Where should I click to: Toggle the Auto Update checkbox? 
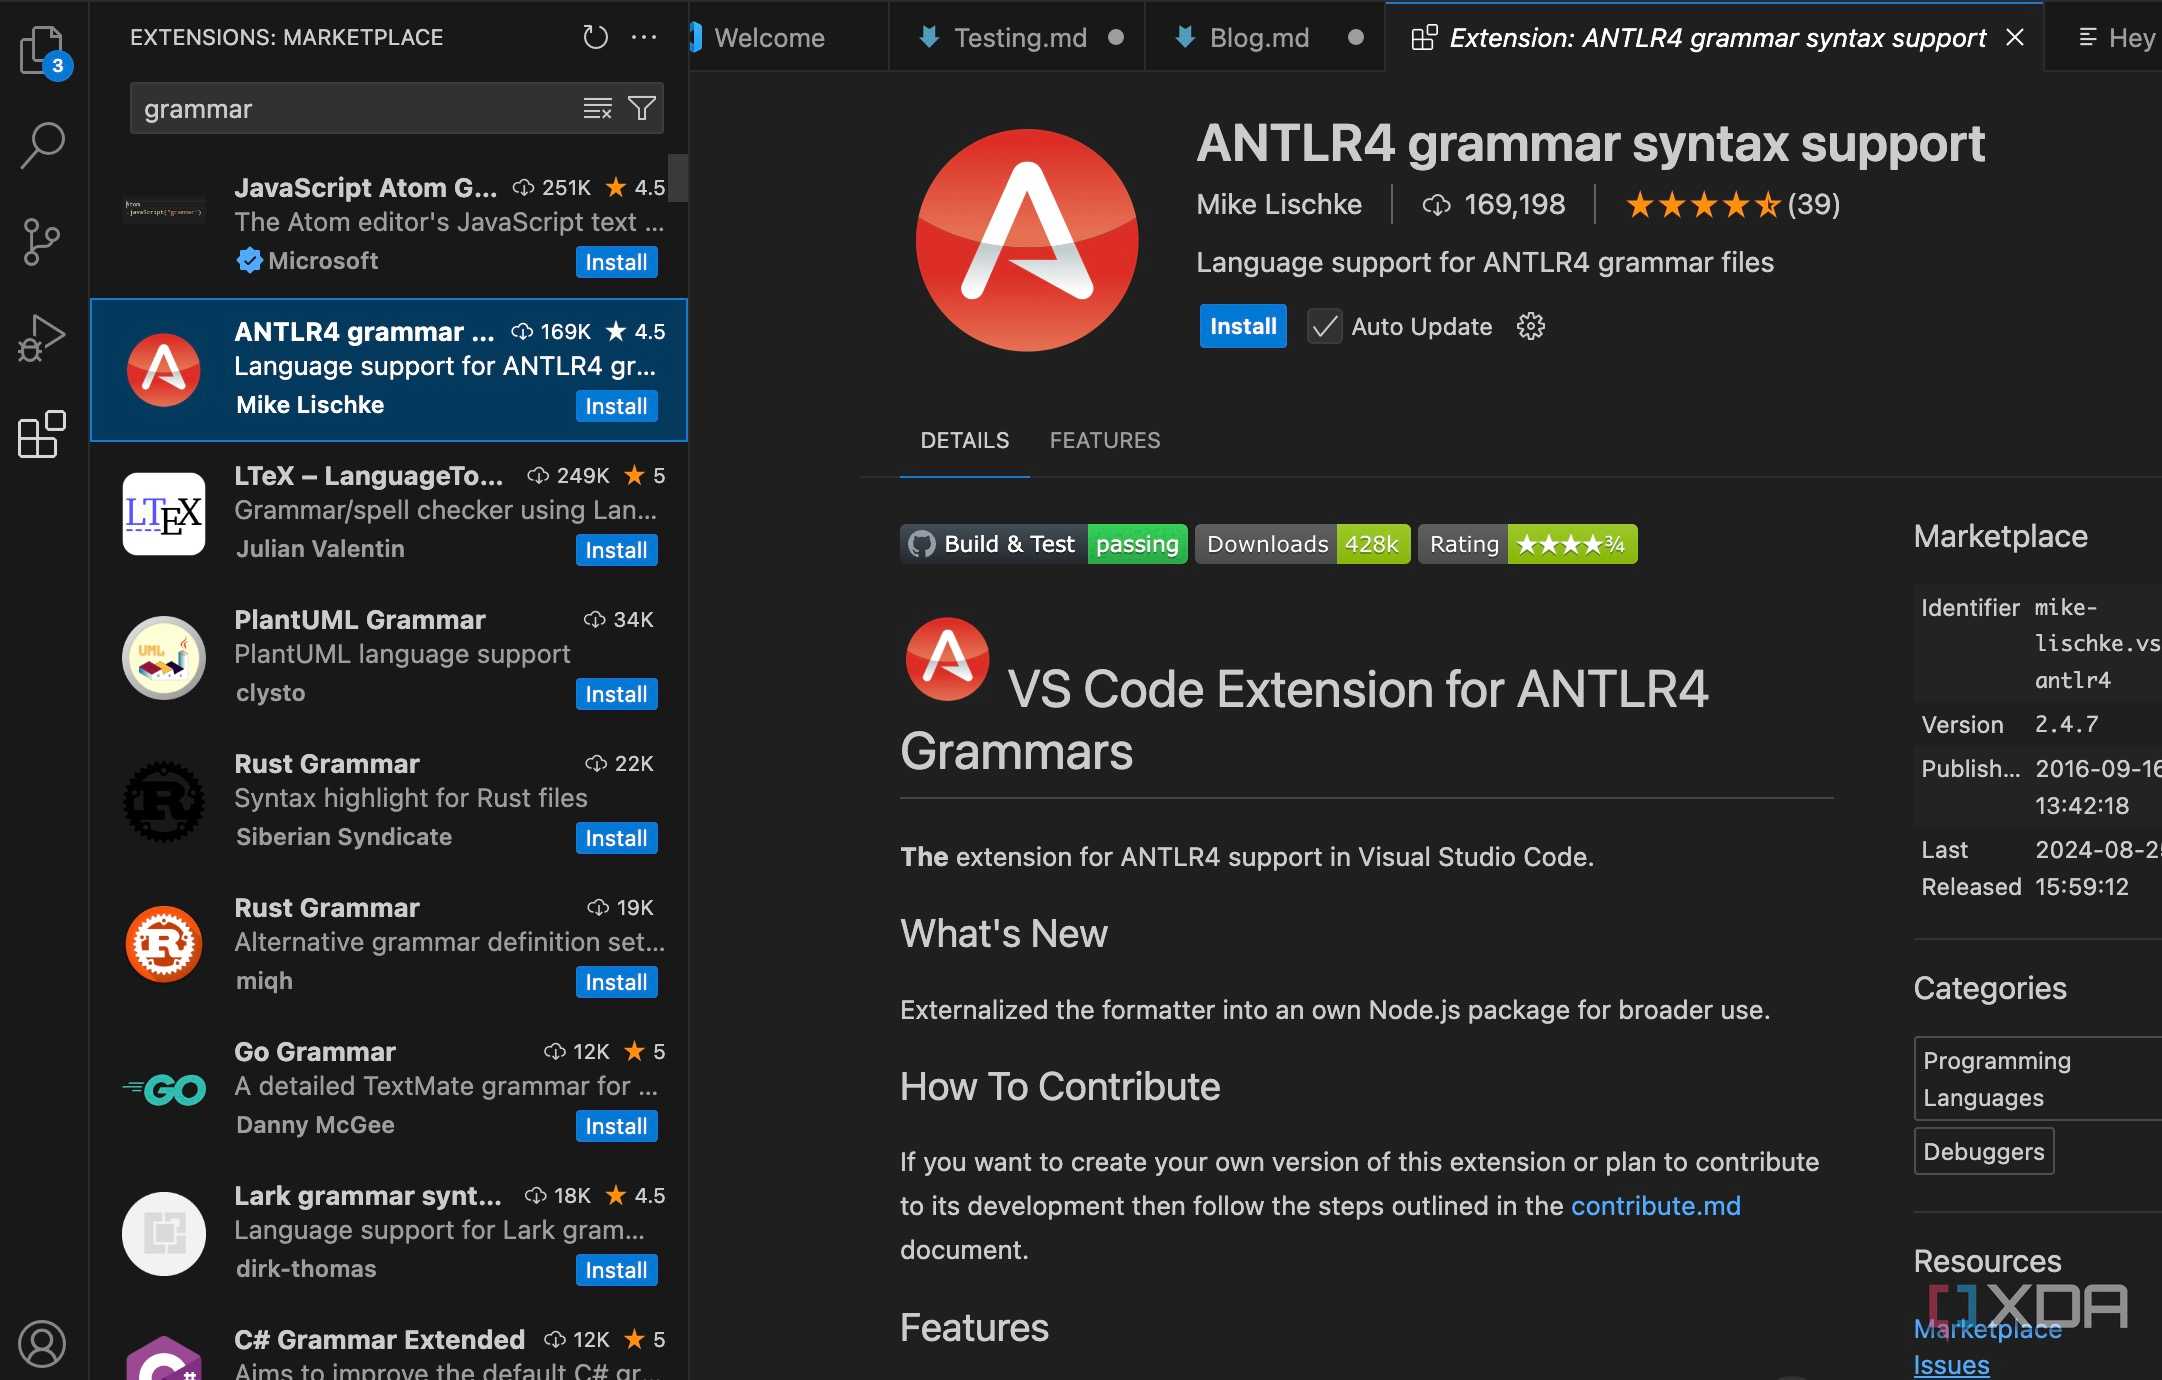point(1324,326)
